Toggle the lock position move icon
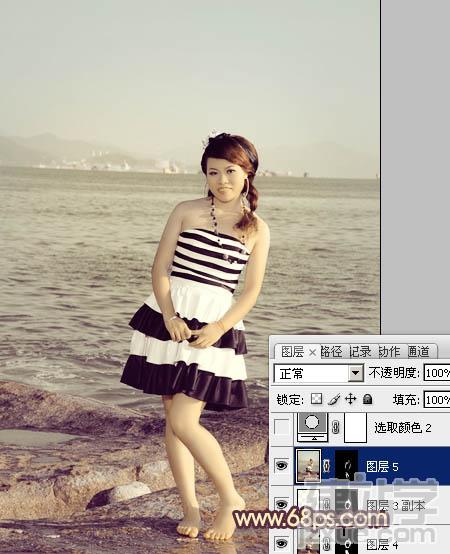This screenshot has width=450, height=554. pyautogui.click(x=350, y=399)
